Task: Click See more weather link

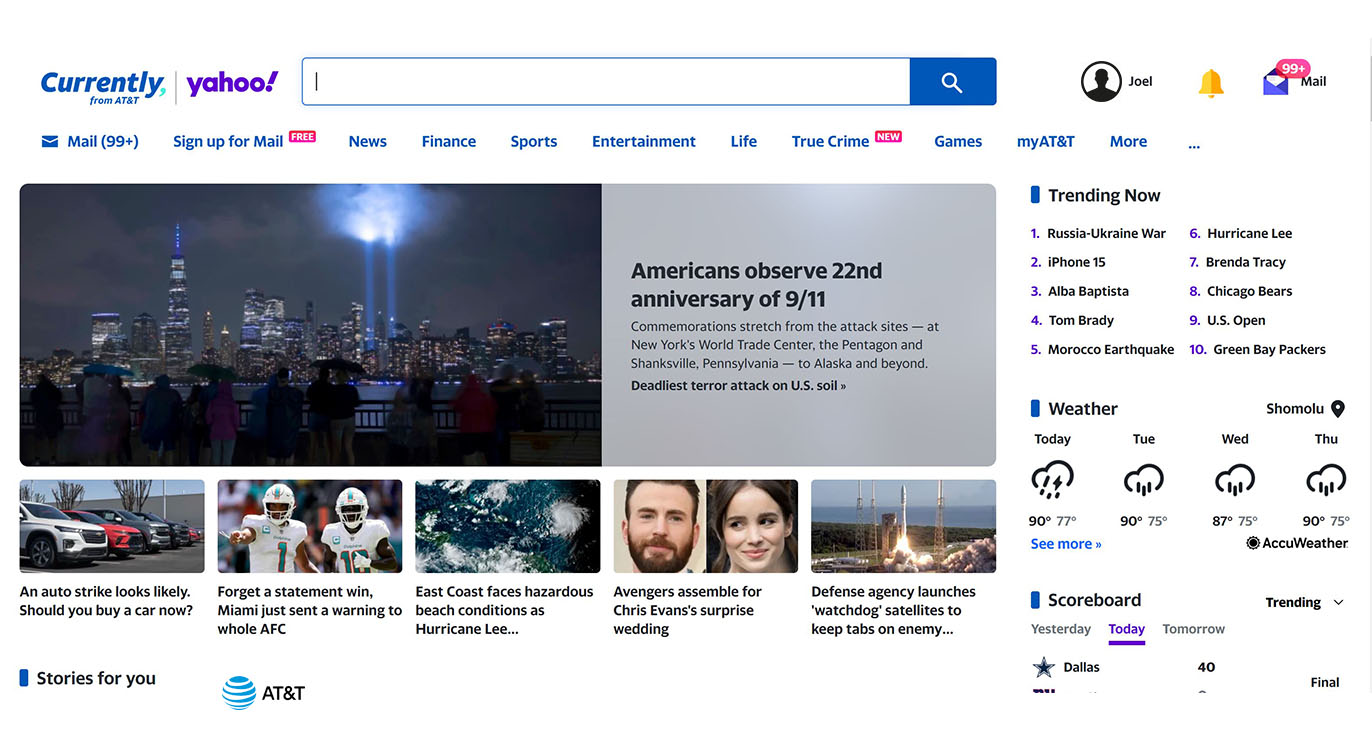Action: [x=1066, y=544]
